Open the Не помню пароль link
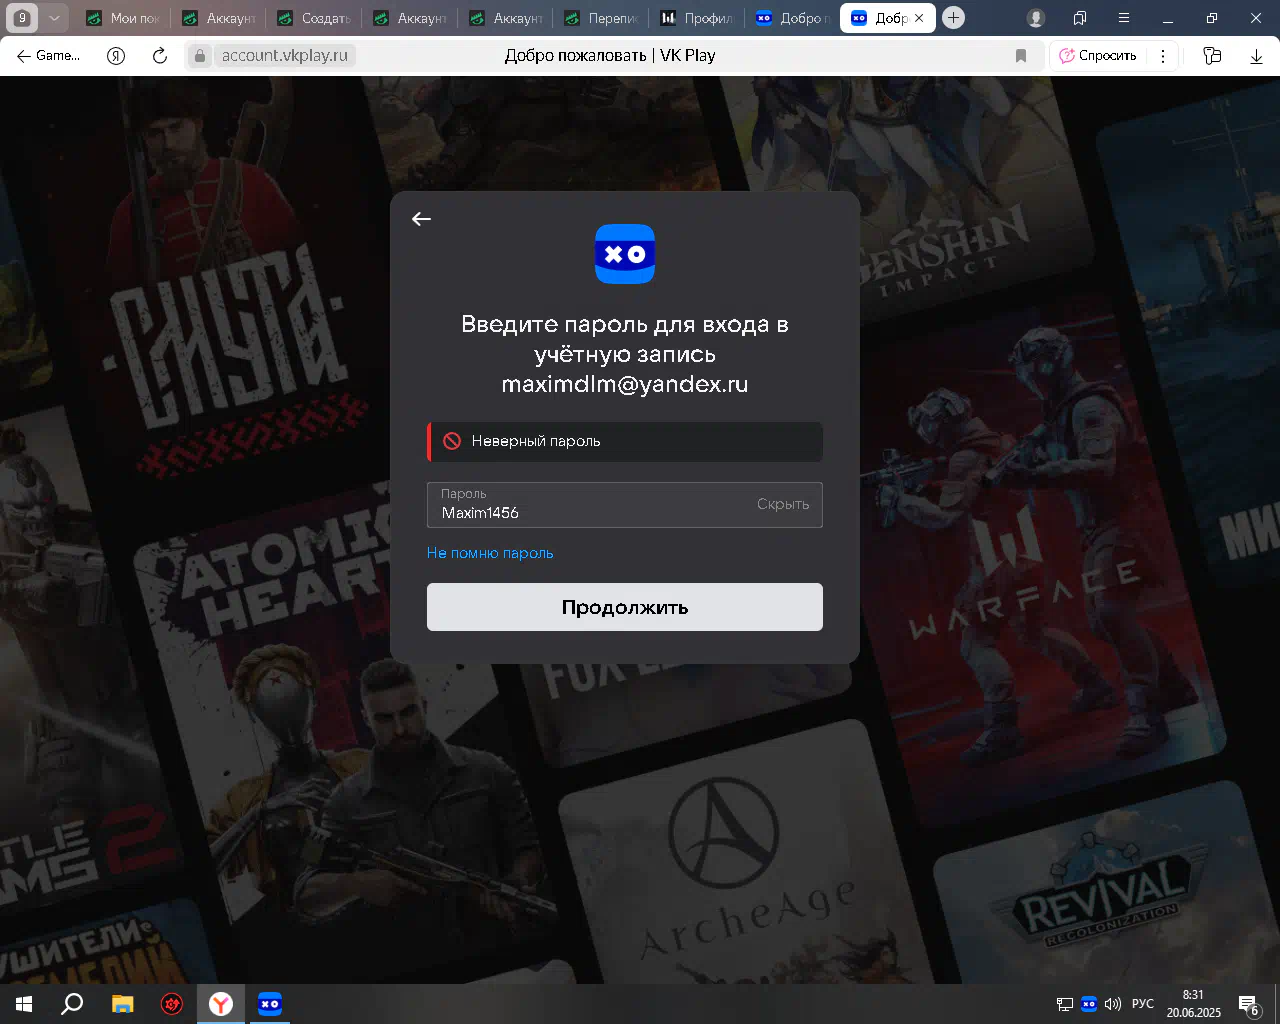This screenshot has width=1280, height=1024. (490, 553)
